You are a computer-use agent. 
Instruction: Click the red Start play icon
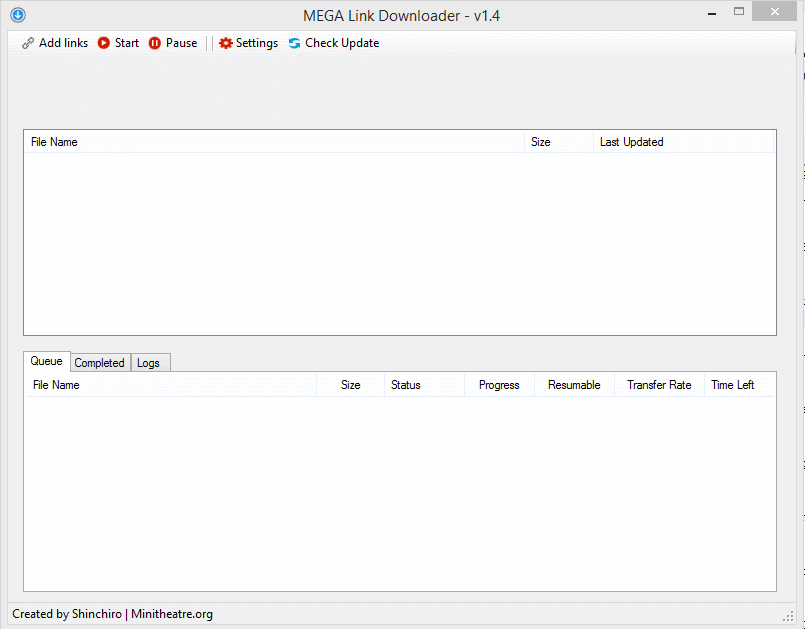click(x=104, y=43)
